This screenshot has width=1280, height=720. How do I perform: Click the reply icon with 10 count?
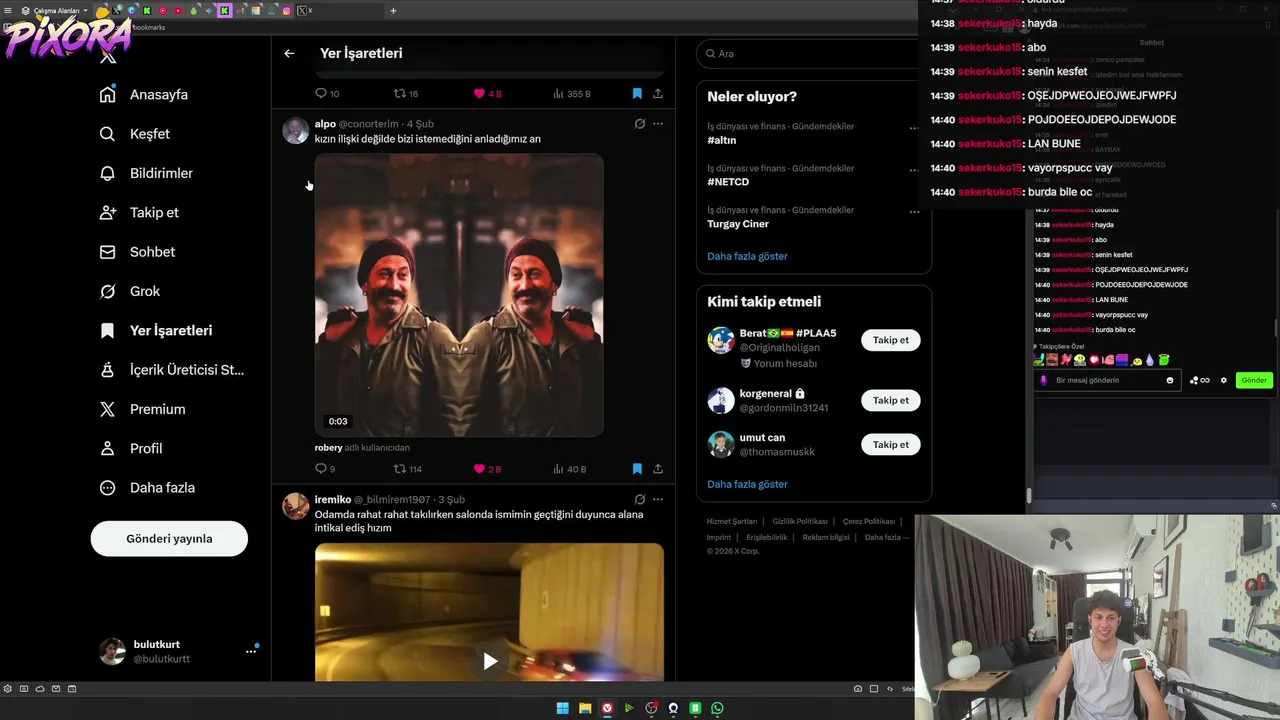coord(321,93)
